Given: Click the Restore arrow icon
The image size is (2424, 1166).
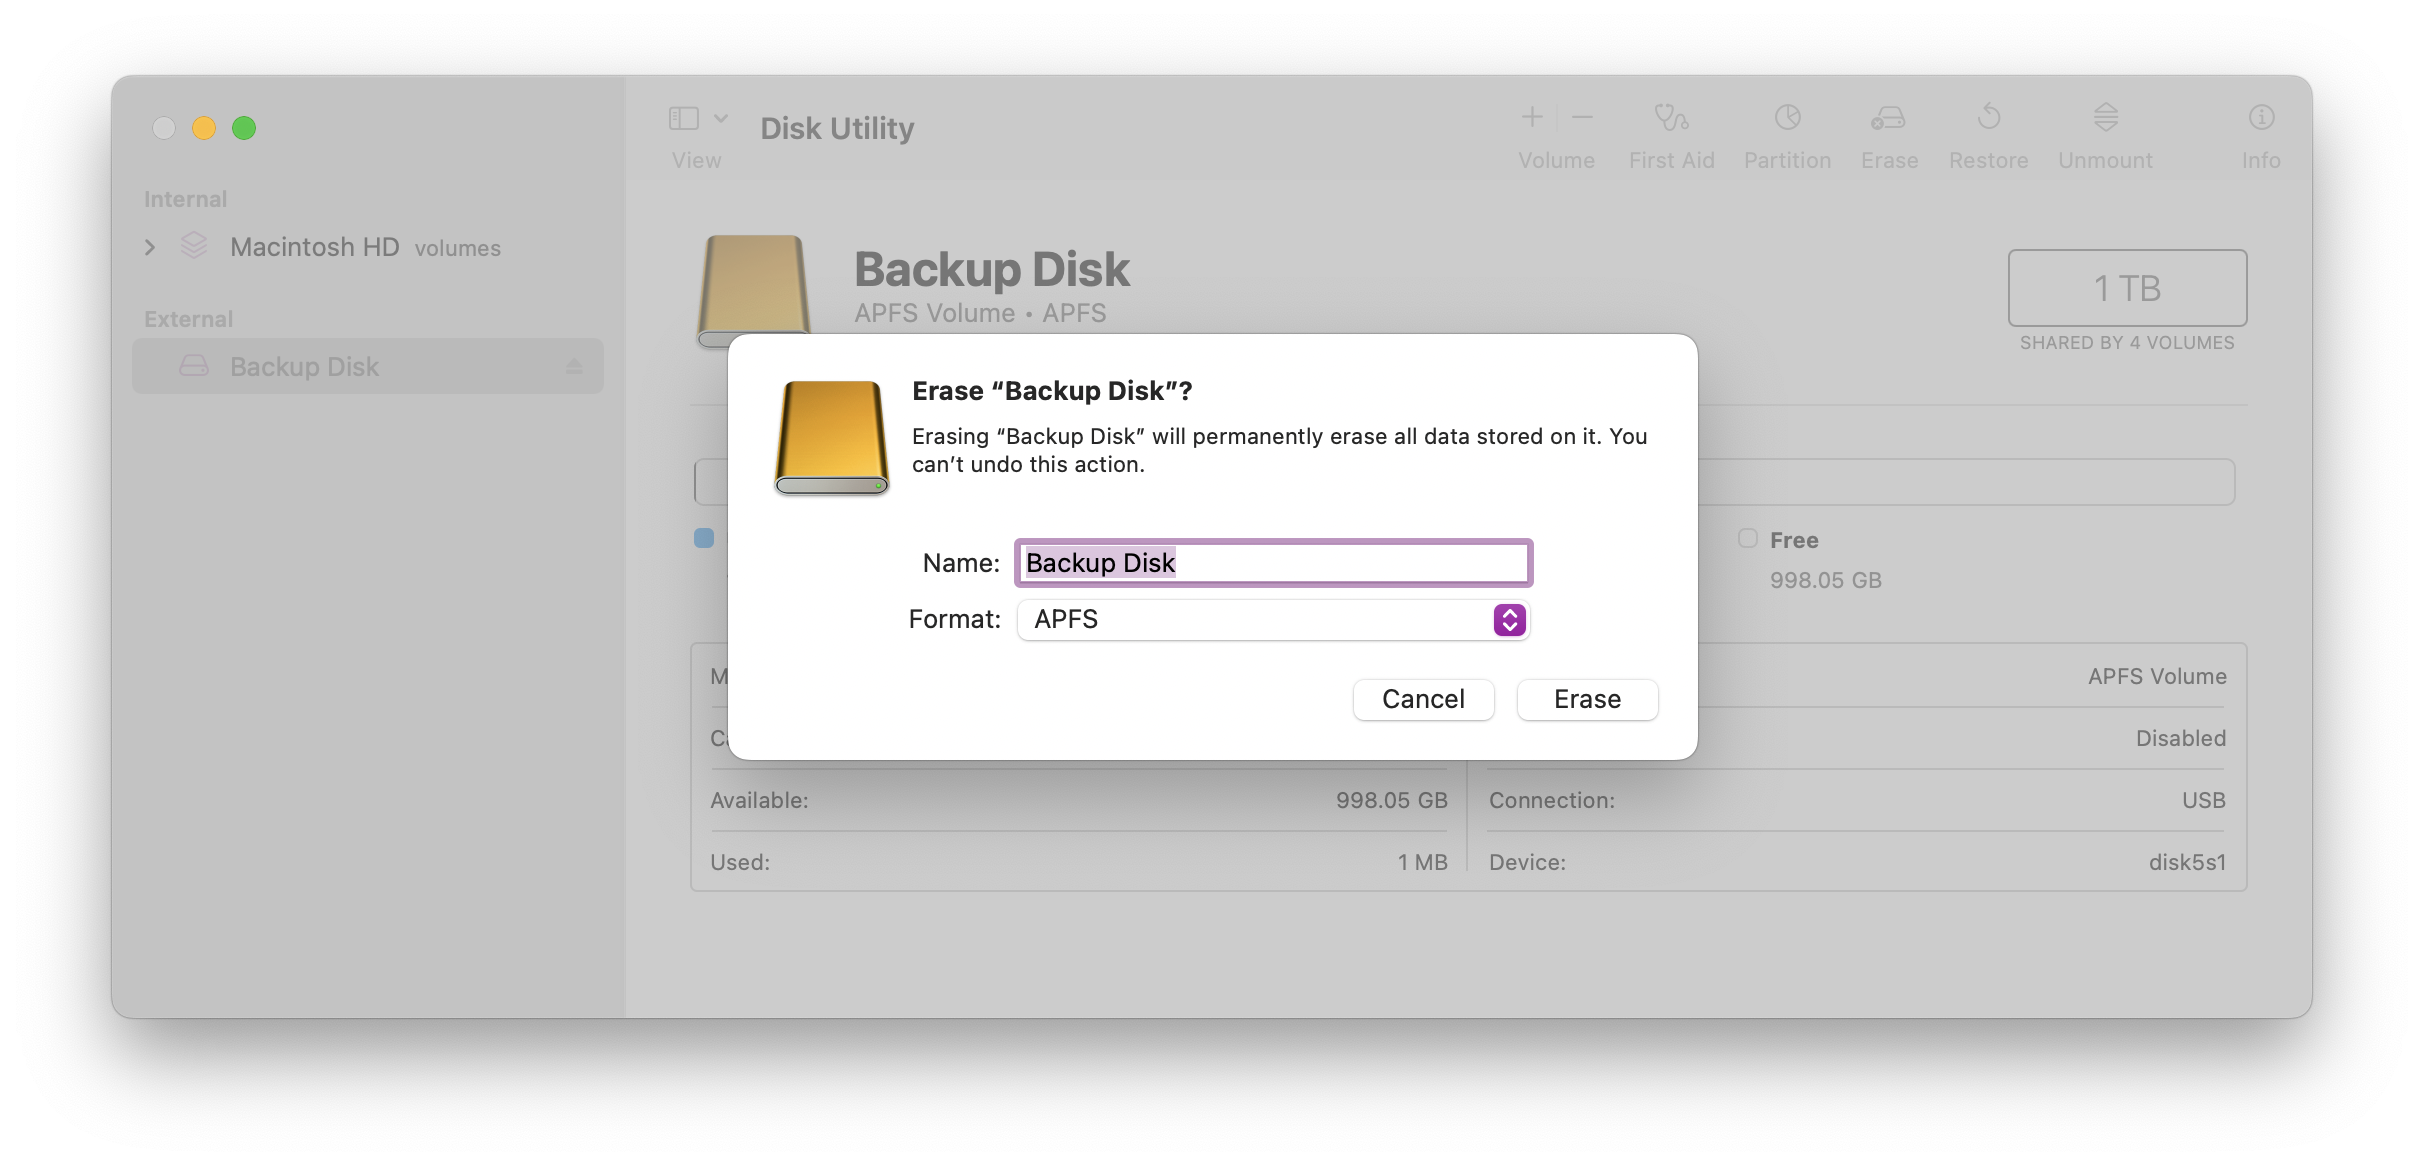Looking at the screenshot, I should click(1988, 118).
